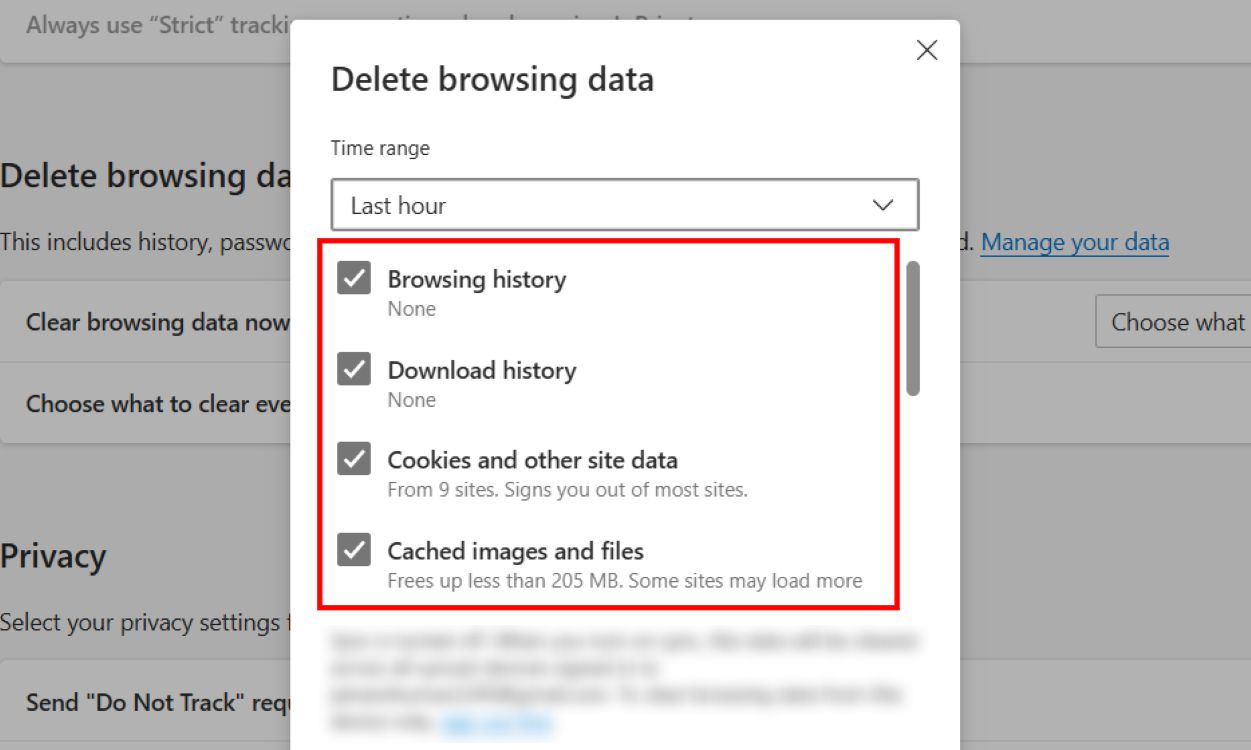This screenshot has height=750, width=1251.
Task: Click the Always use "Strict" tracking row
Action: (x=150, y=25)
